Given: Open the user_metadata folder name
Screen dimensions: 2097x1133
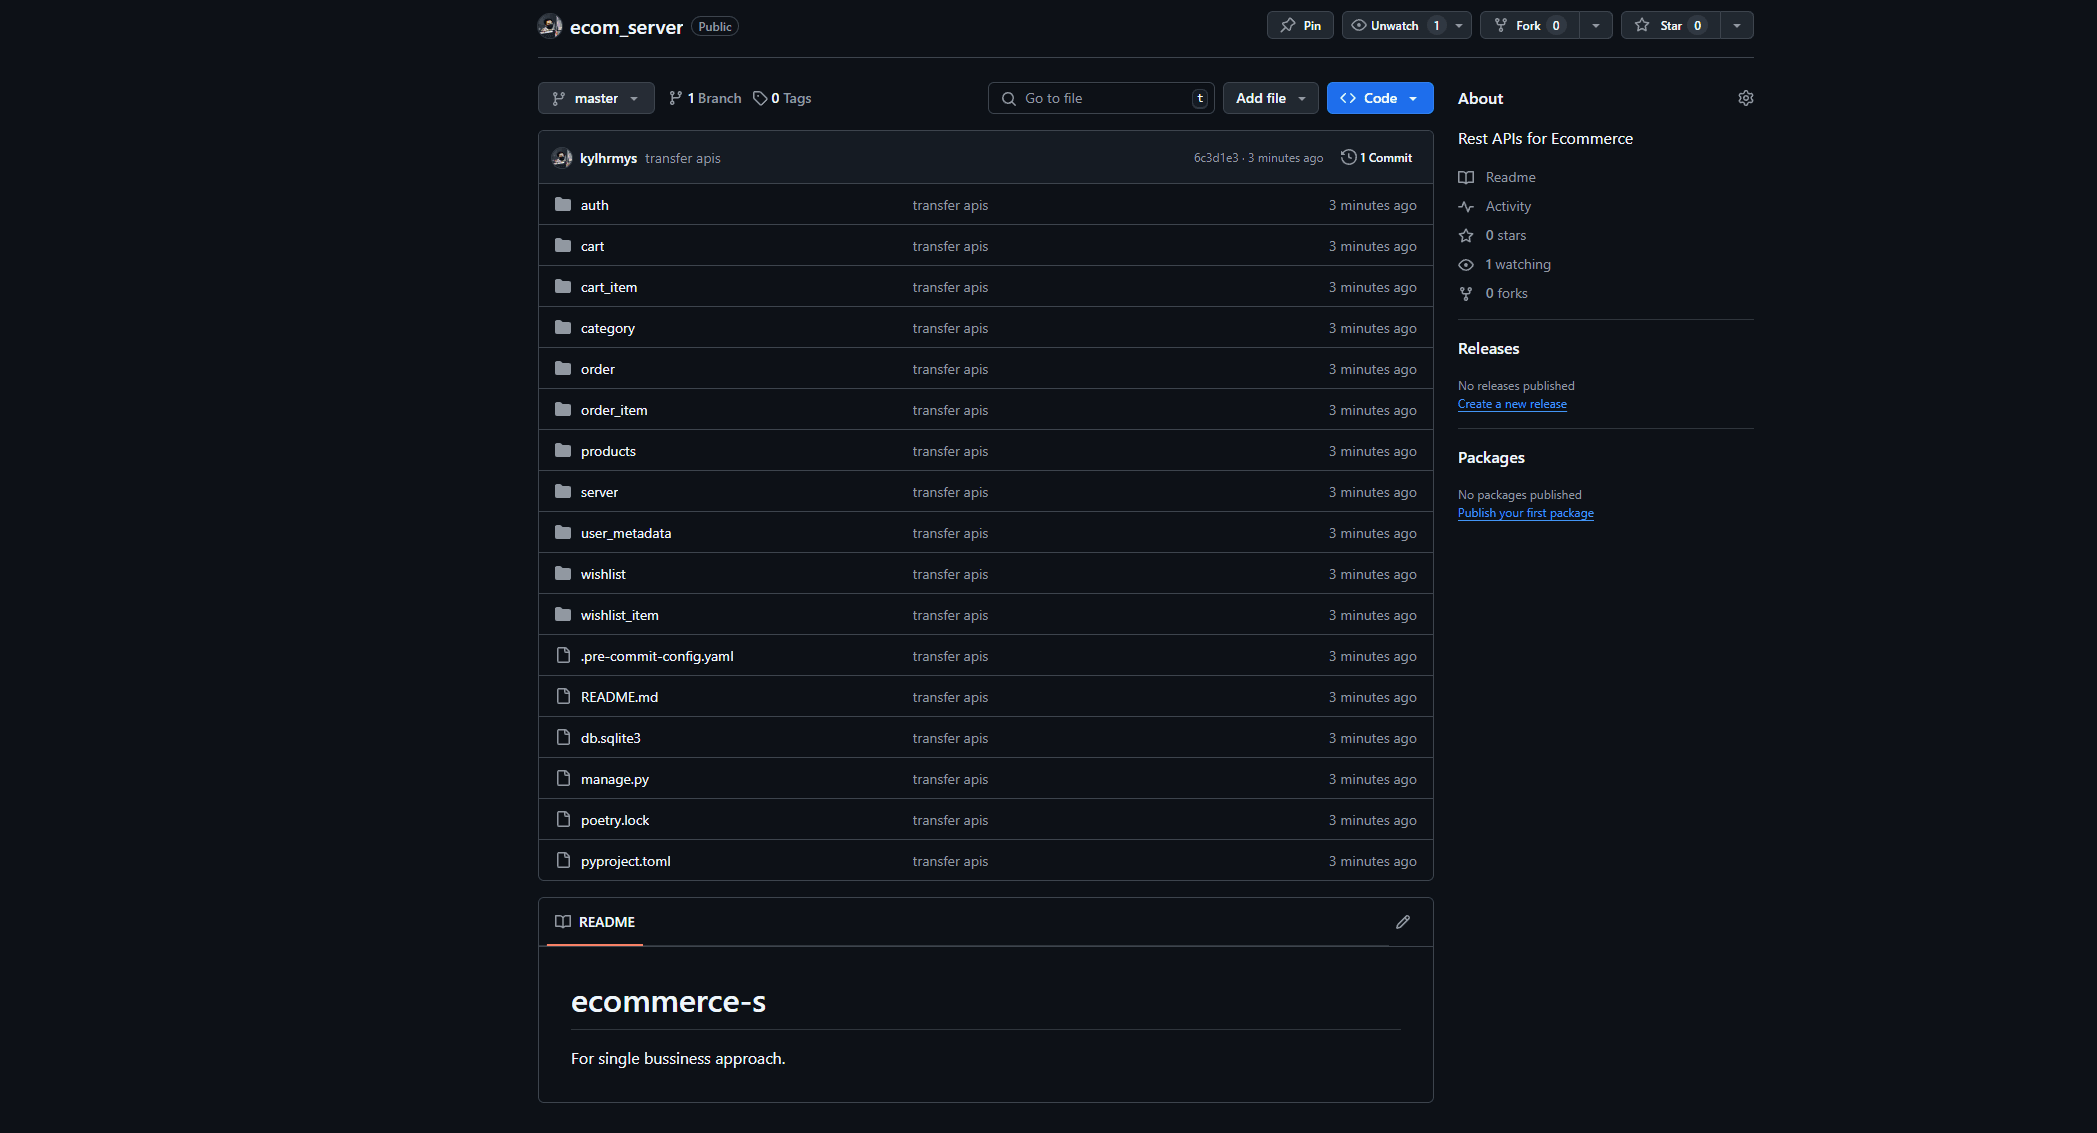Looking at the screenshot, I should (x=626, y=533).
